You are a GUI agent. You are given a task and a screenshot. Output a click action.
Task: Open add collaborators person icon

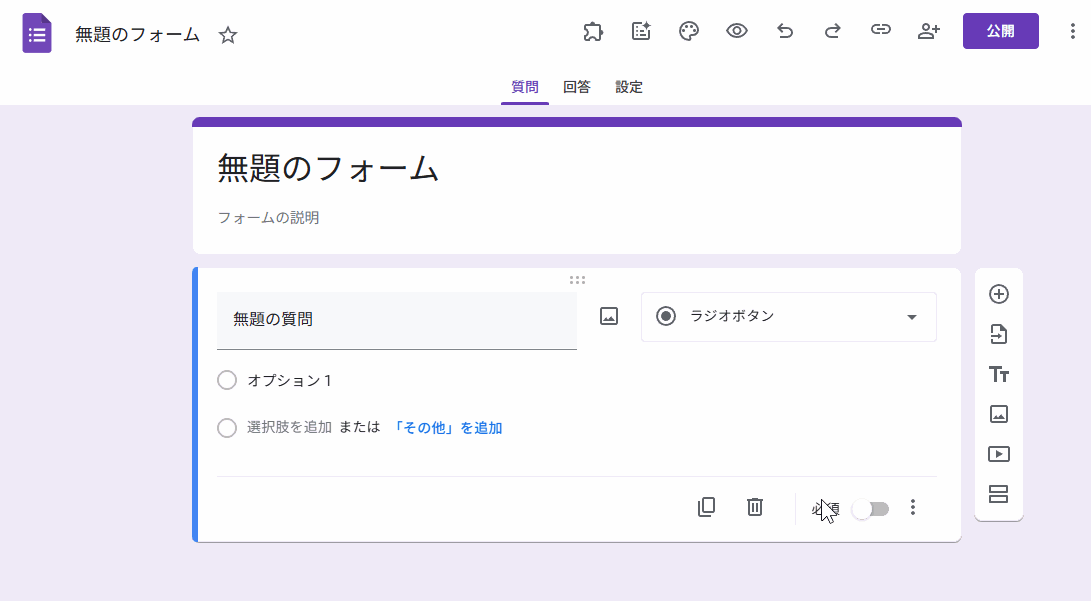[x=928, y=31]
